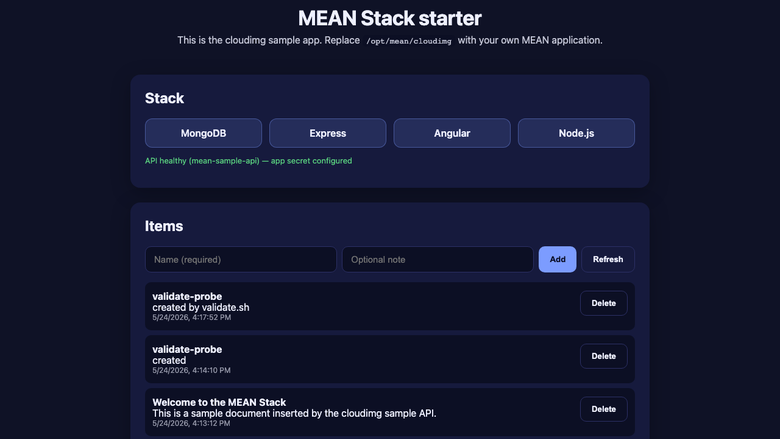This screenshot has width=780, height=439.
Task: Delete the validate-probe item created by validate.sh
Action: click(x=603, y=303)
